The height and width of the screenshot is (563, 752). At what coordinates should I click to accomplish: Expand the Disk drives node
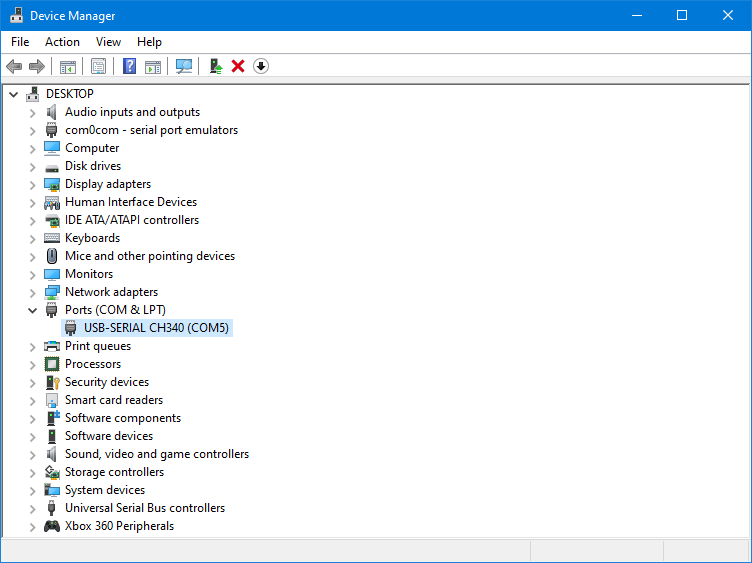click(32, 167)
